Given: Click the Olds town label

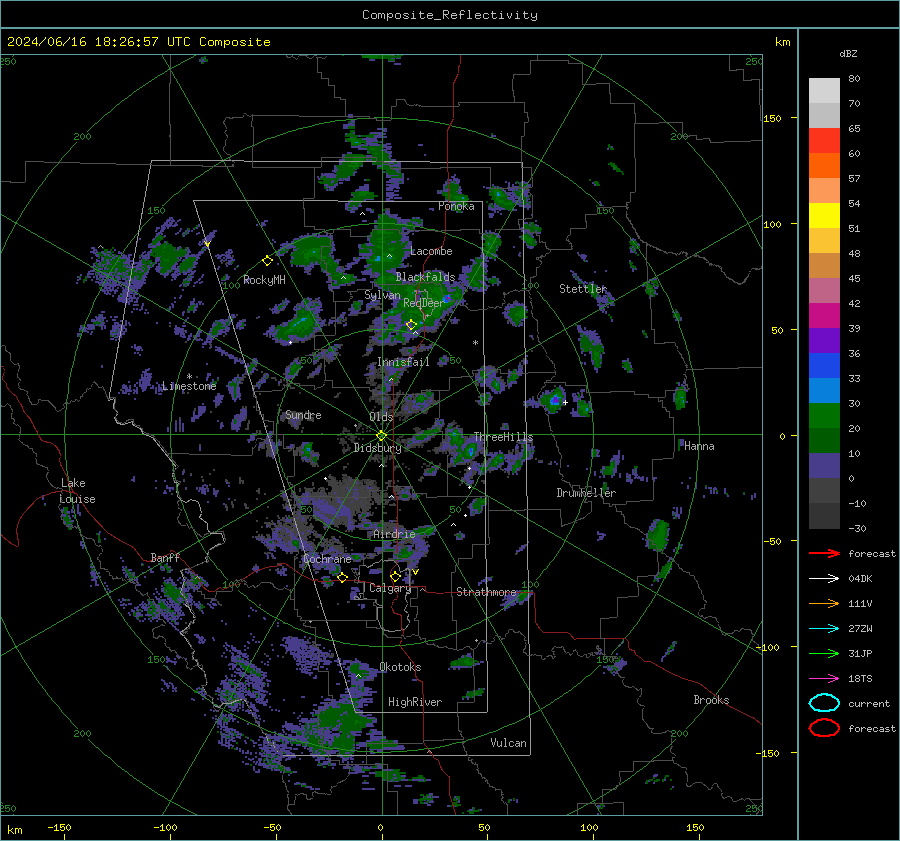Looking at the screenshot, I should click(381, 417).
